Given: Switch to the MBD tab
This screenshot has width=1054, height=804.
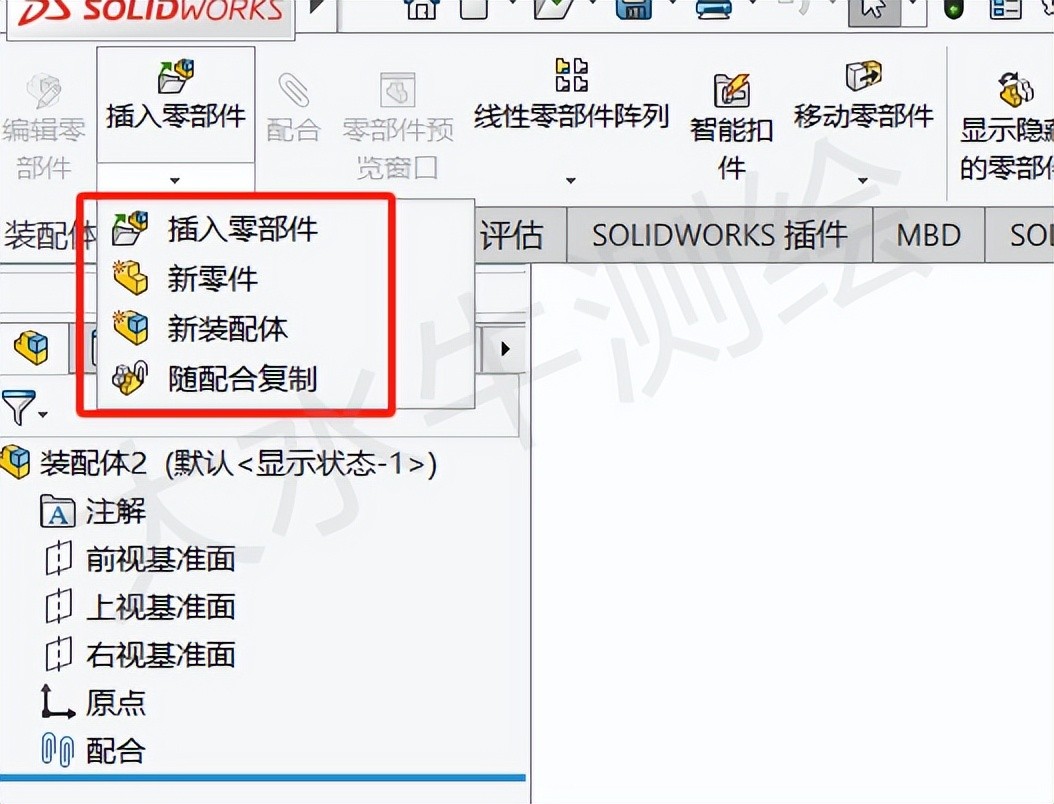Looking at the screenshot, I should pyautogui.click(x=928, y=235).
